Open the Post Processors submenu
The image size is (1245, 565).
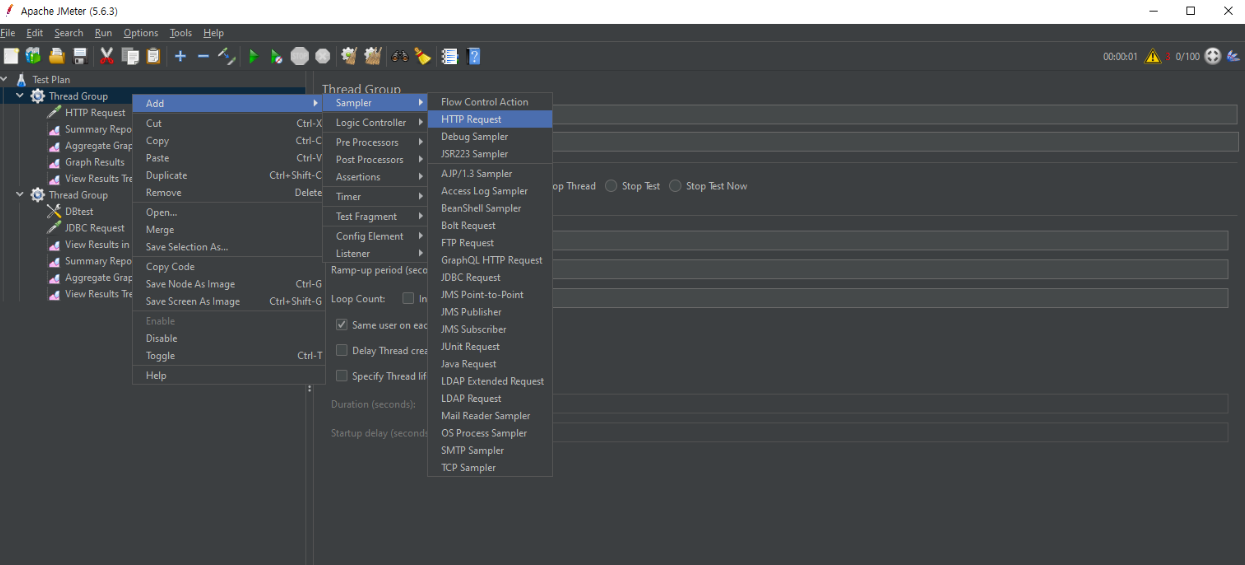(376, 159)
